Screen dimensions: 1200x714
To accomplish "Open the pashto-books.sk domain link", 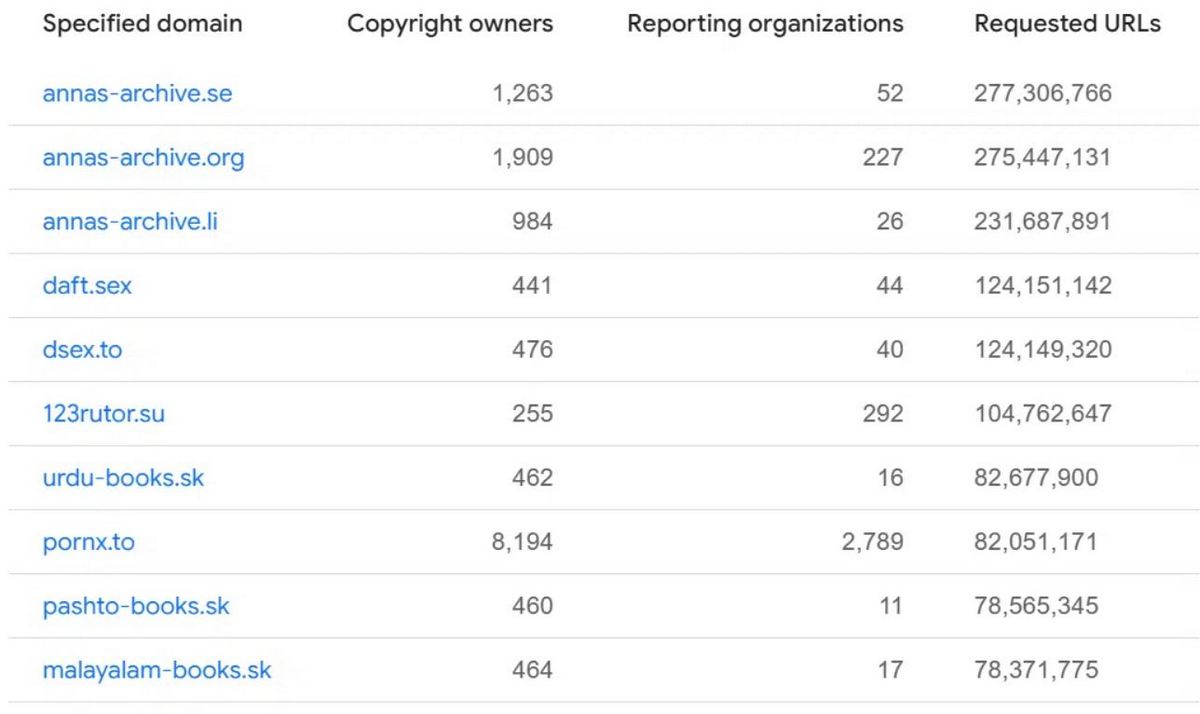I will click(136, 606).
